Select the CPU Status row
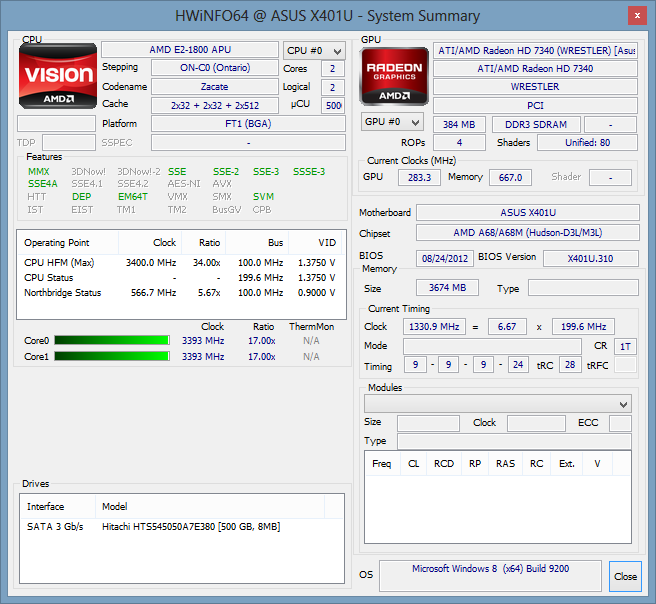 [x=180, y=278]
